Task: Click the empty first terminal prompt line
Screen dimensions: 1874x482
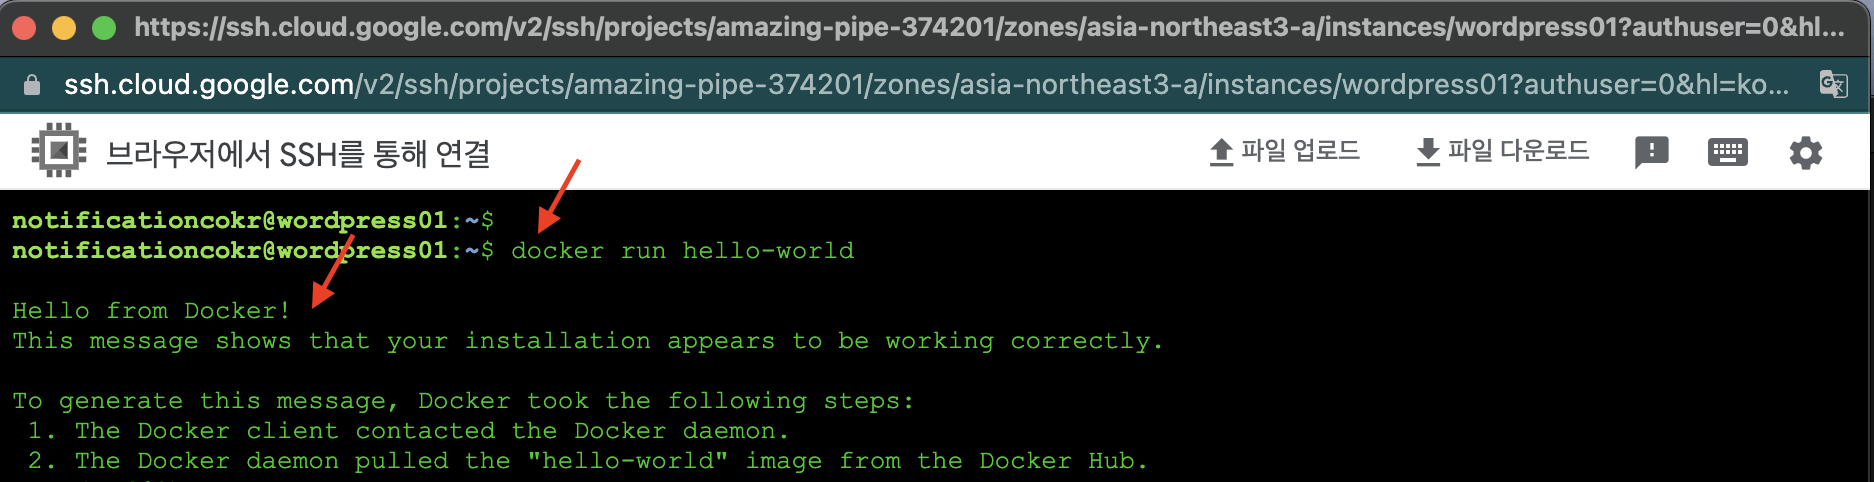Action: (253, 220)
